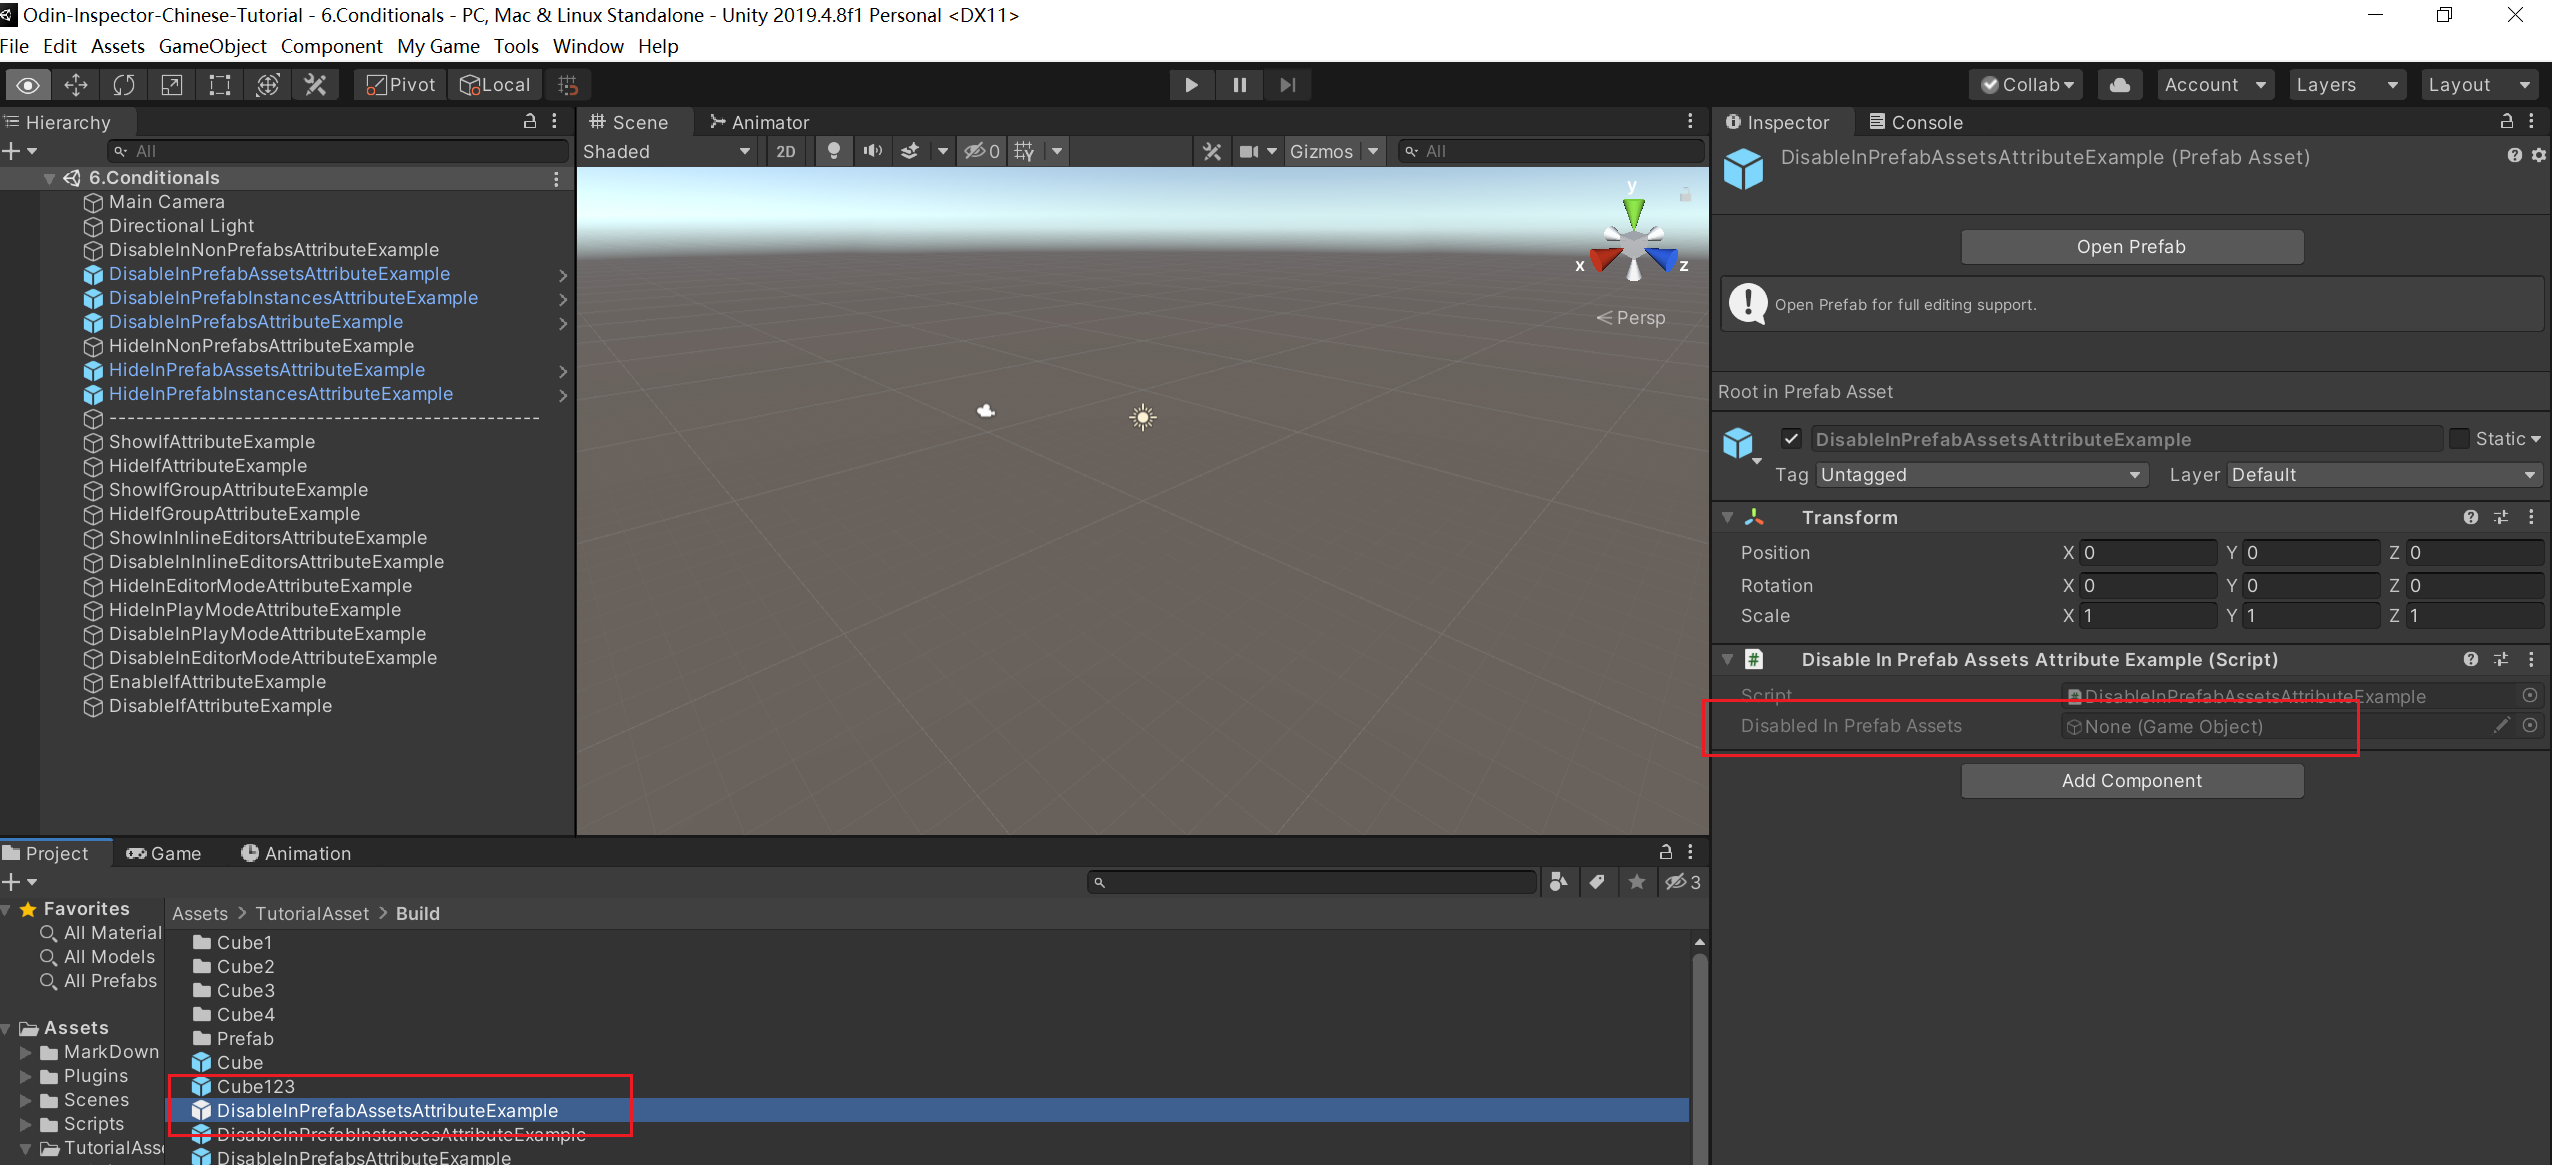Select the Hand (view) tool
Image resolution: width=2552 pixels, height=1165 pixels.
pos(28,85)
